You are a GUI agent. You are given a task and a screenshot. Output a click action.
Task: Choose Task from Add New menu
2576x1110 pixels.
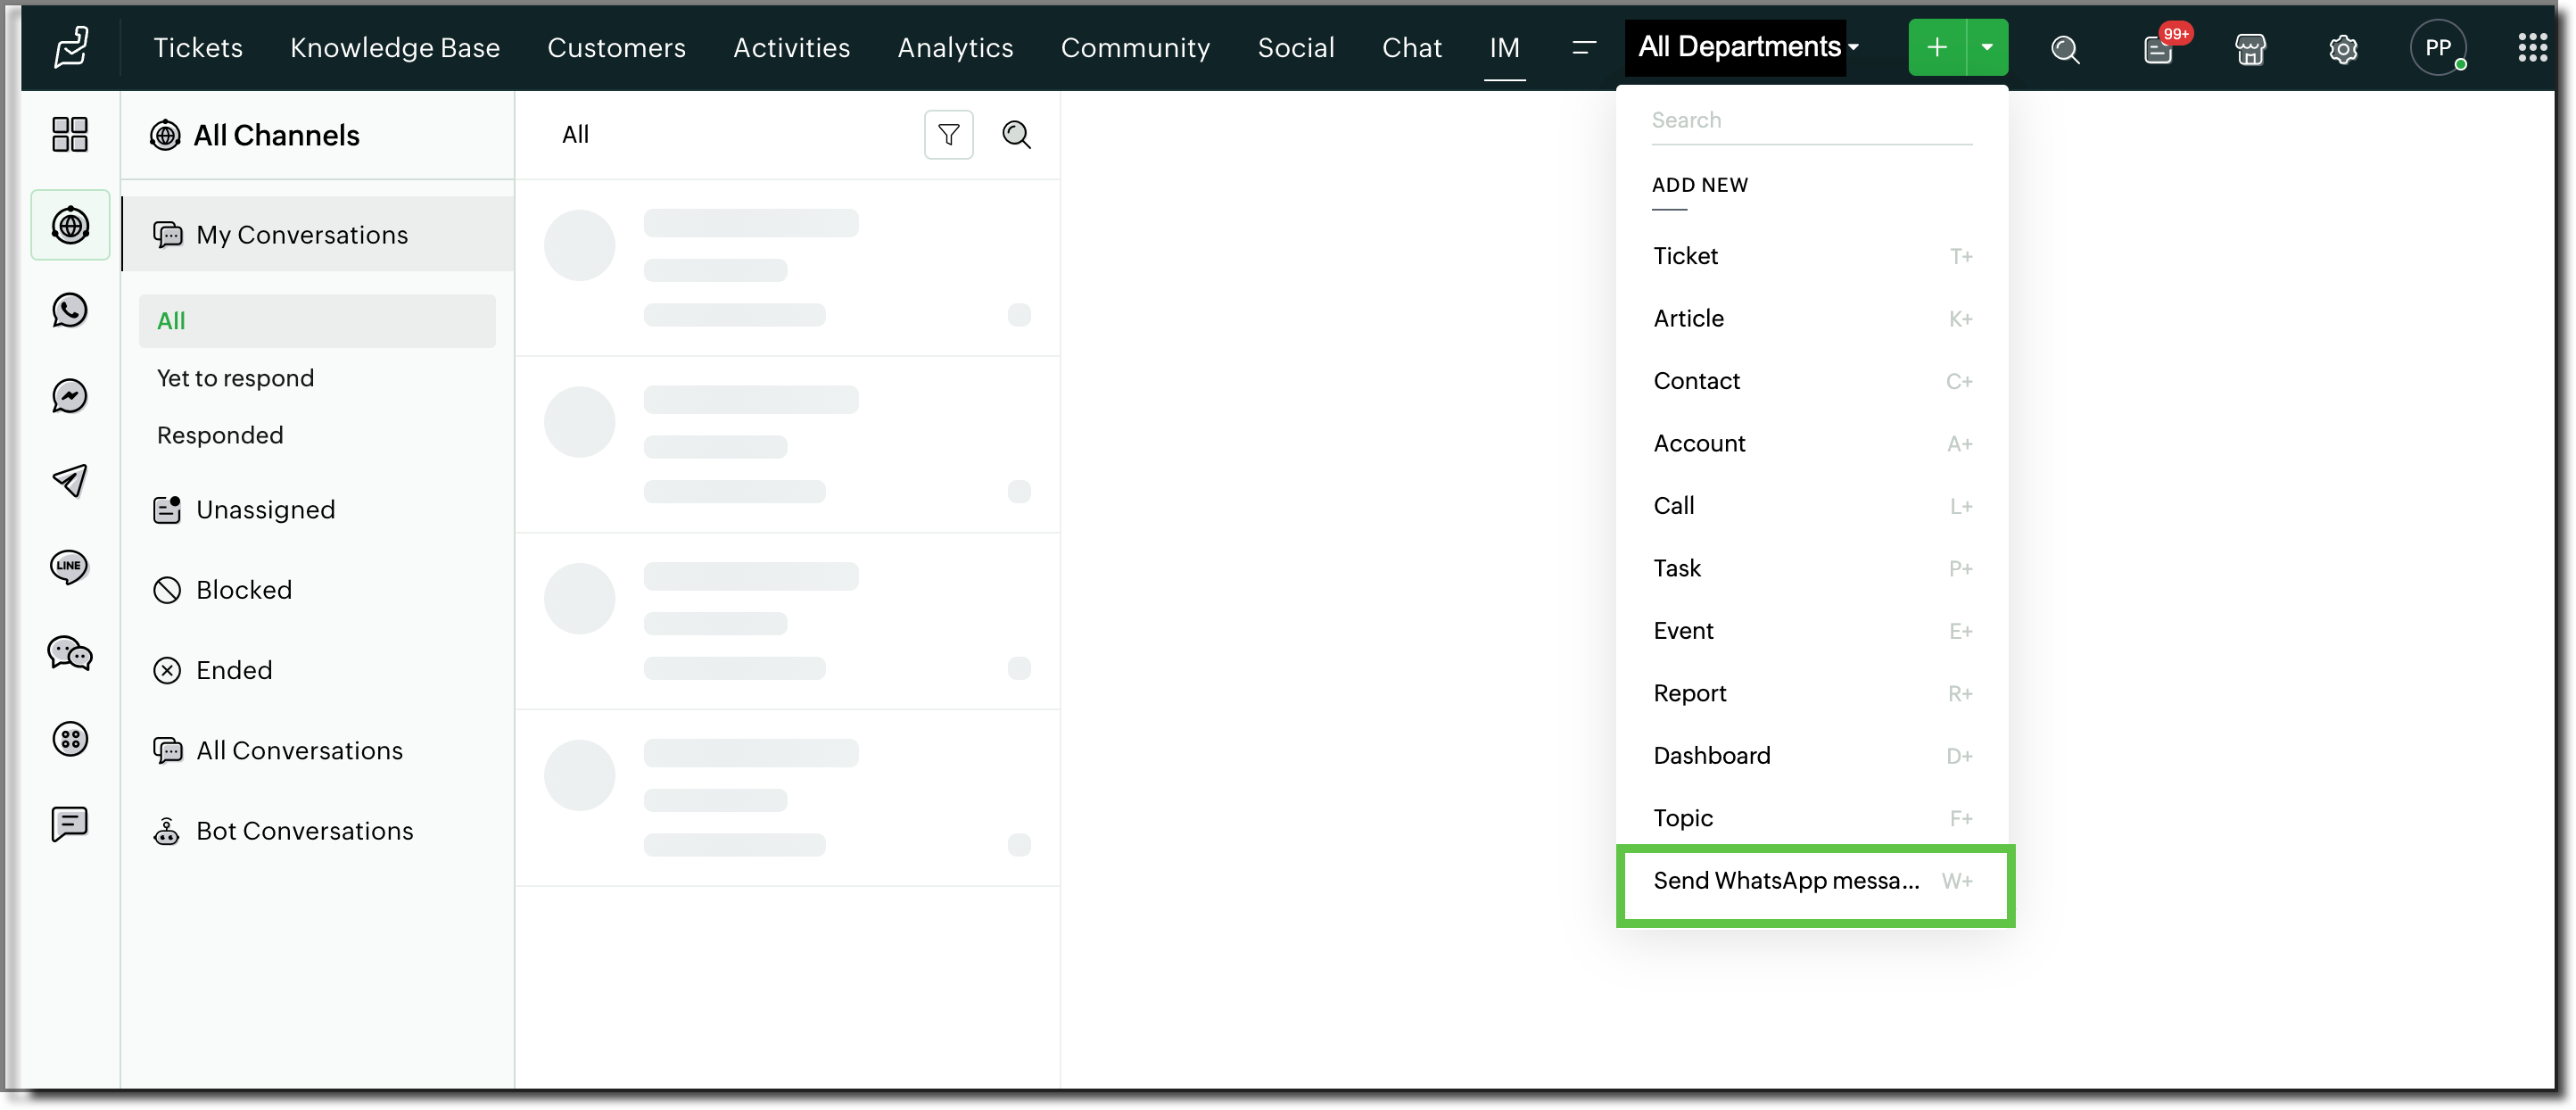[1811, 568]
